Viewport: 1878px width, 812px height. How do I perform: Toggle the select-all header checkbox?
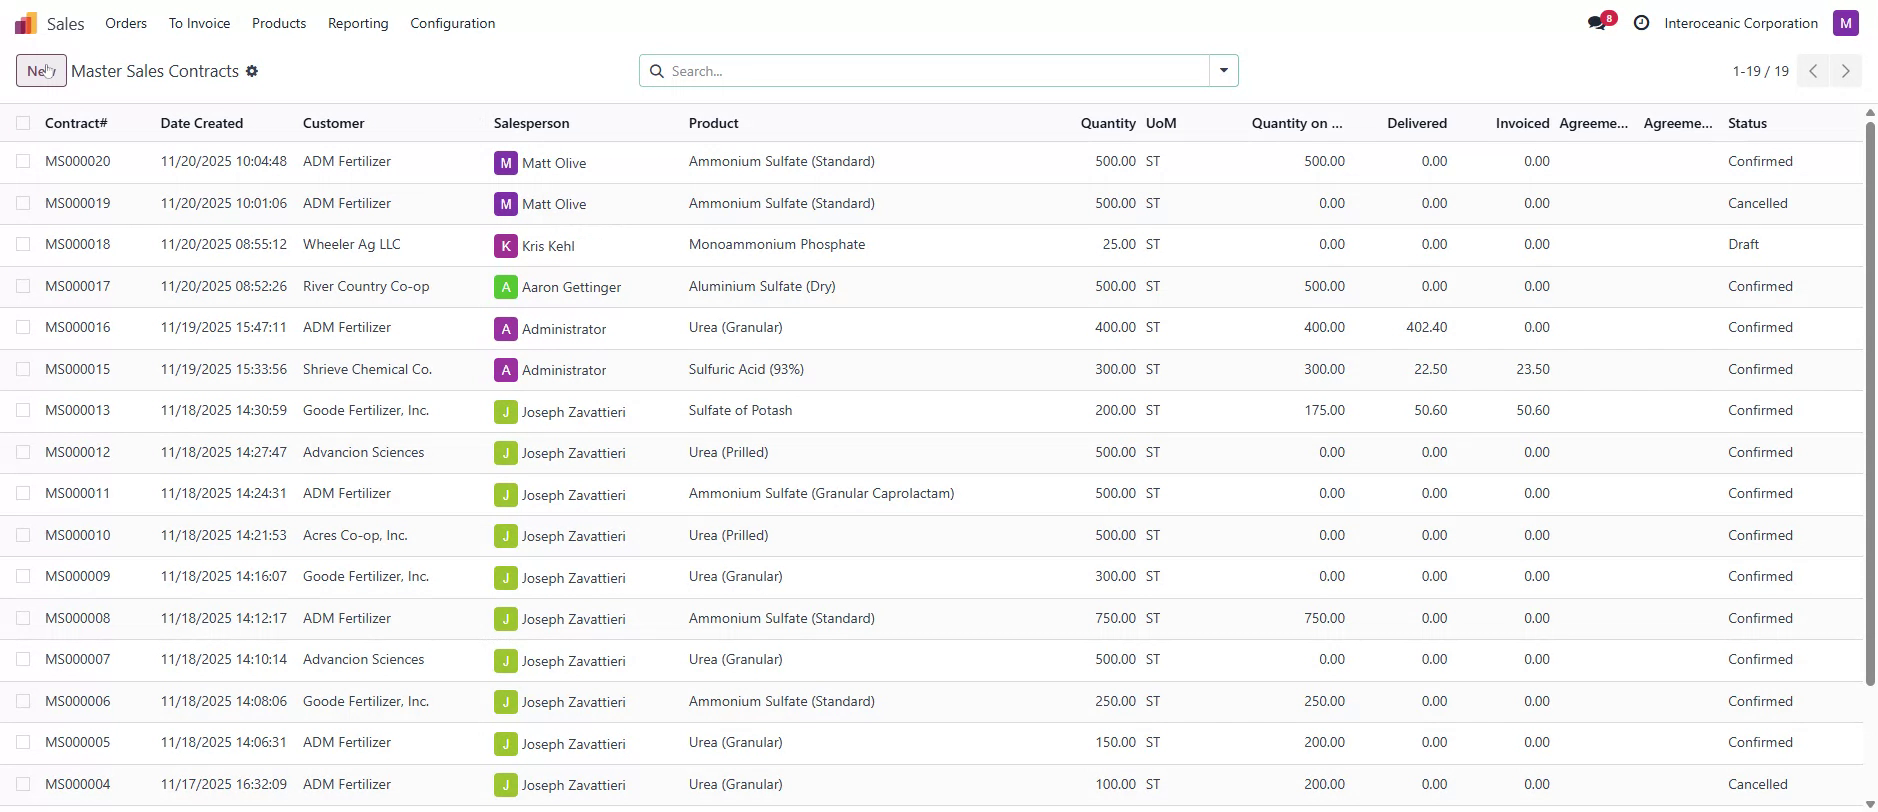[23, 123]
